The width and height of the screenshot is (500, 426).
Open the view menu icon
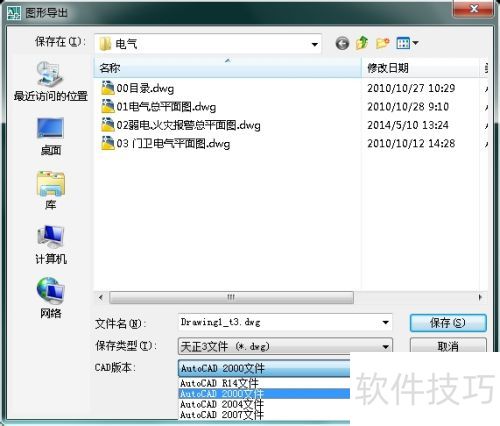[407, 43]
